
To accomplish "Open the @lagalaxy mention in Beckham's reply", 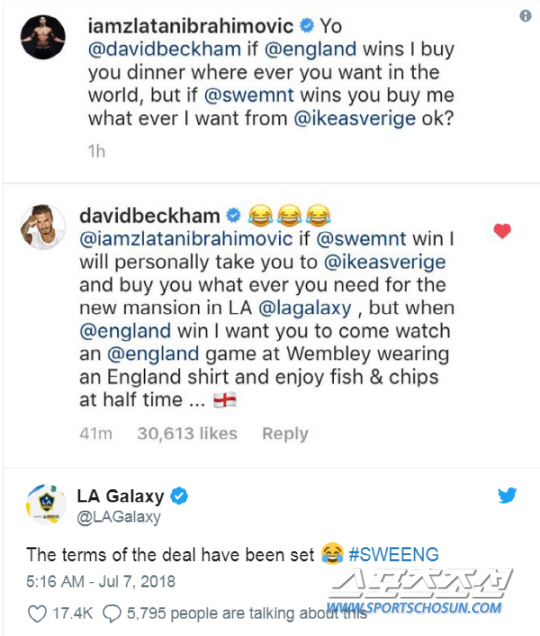I will (305, 308).
